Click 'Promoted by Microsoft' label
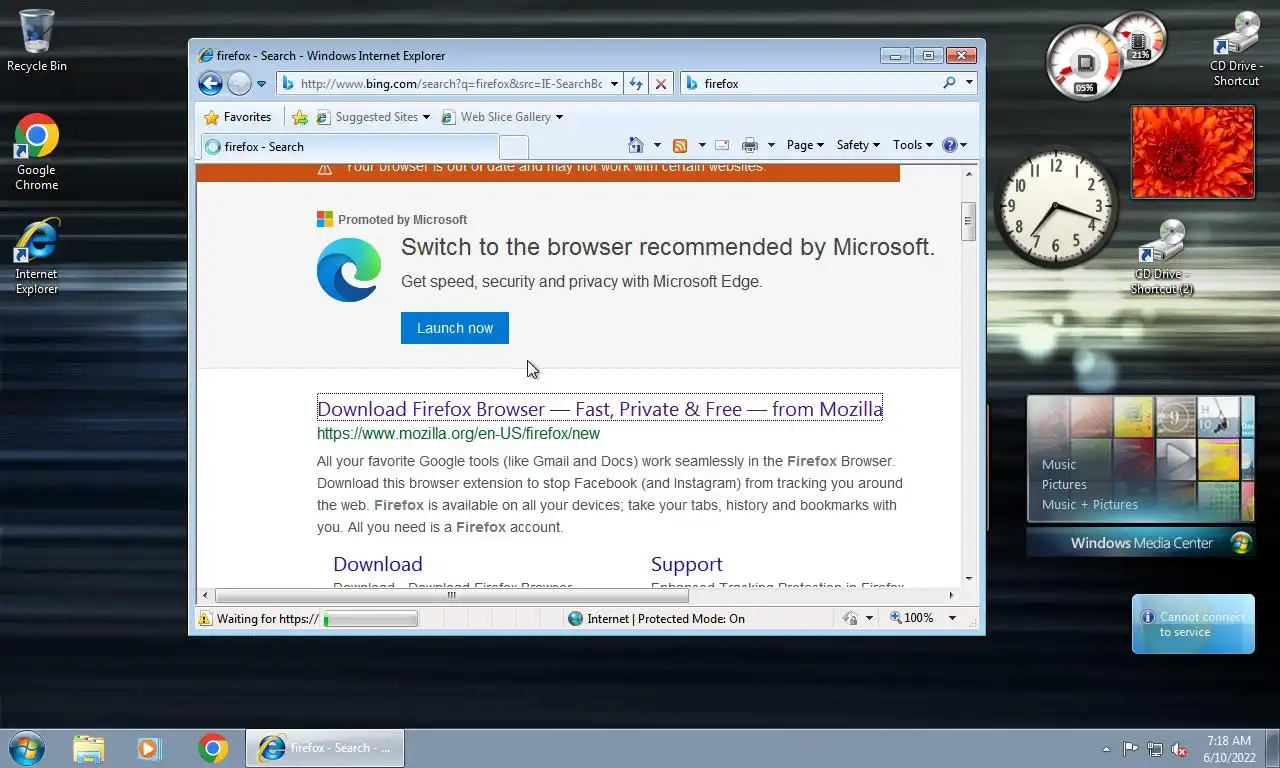Viewport: 1280px width, 768px height. (402, 220)
